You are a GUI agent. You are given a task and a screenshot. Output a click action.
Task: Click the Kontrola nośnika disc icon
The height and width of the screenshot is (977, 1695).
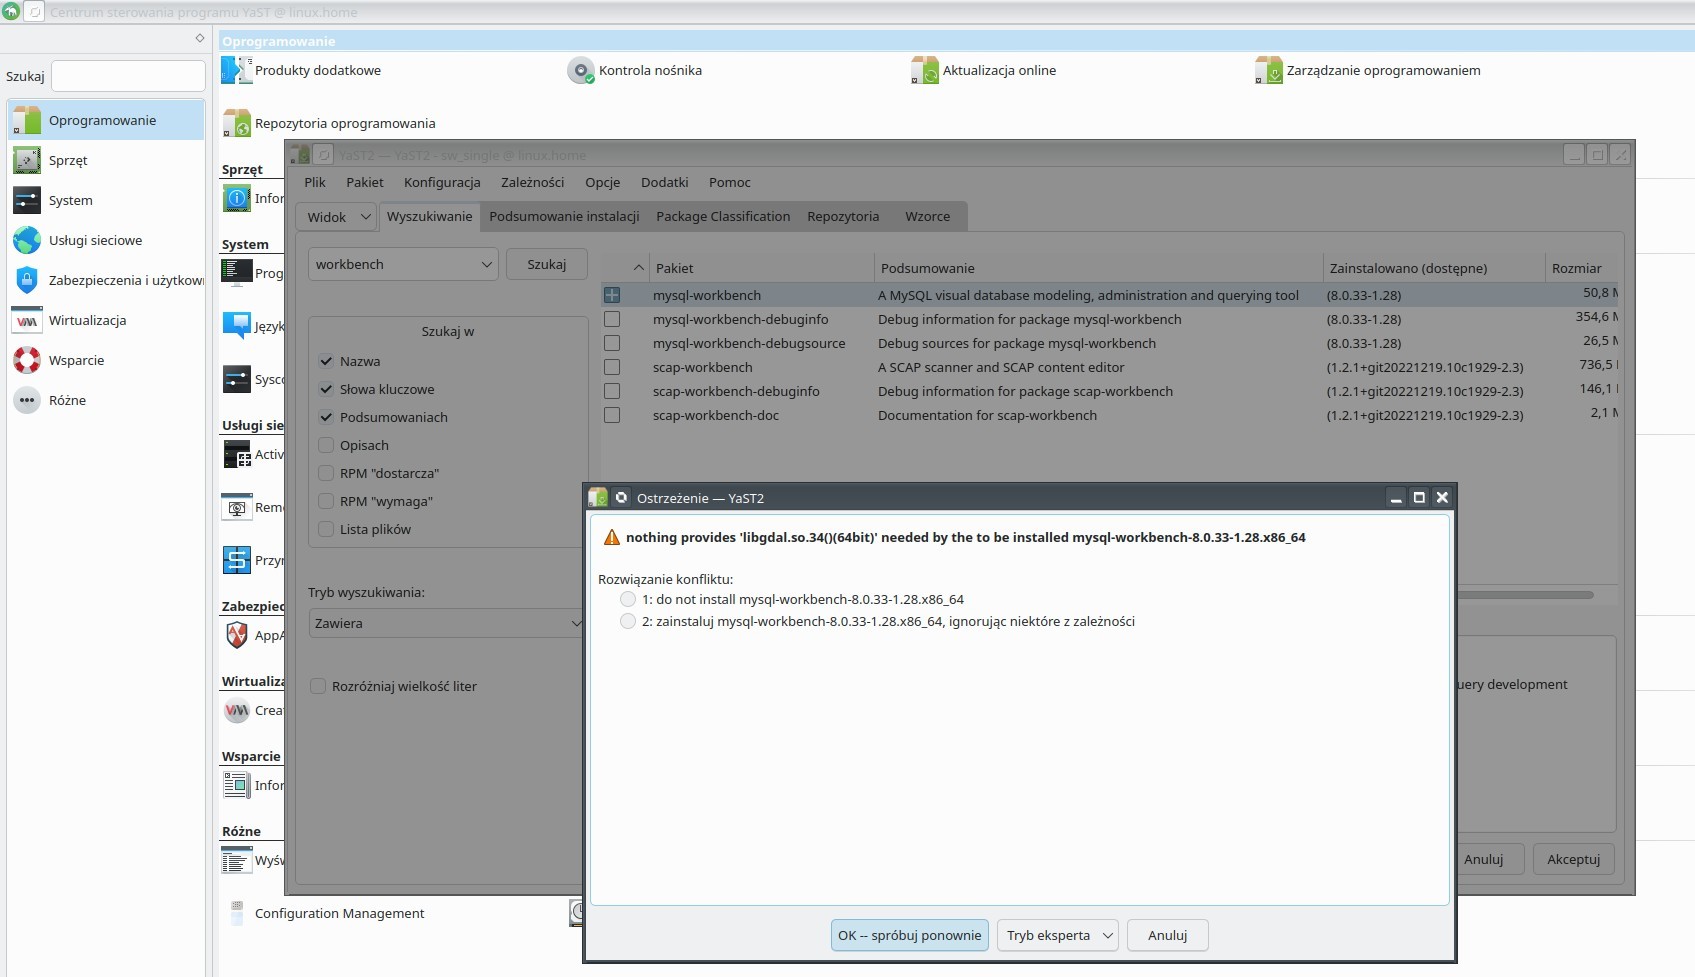click(x=580, y=71)
